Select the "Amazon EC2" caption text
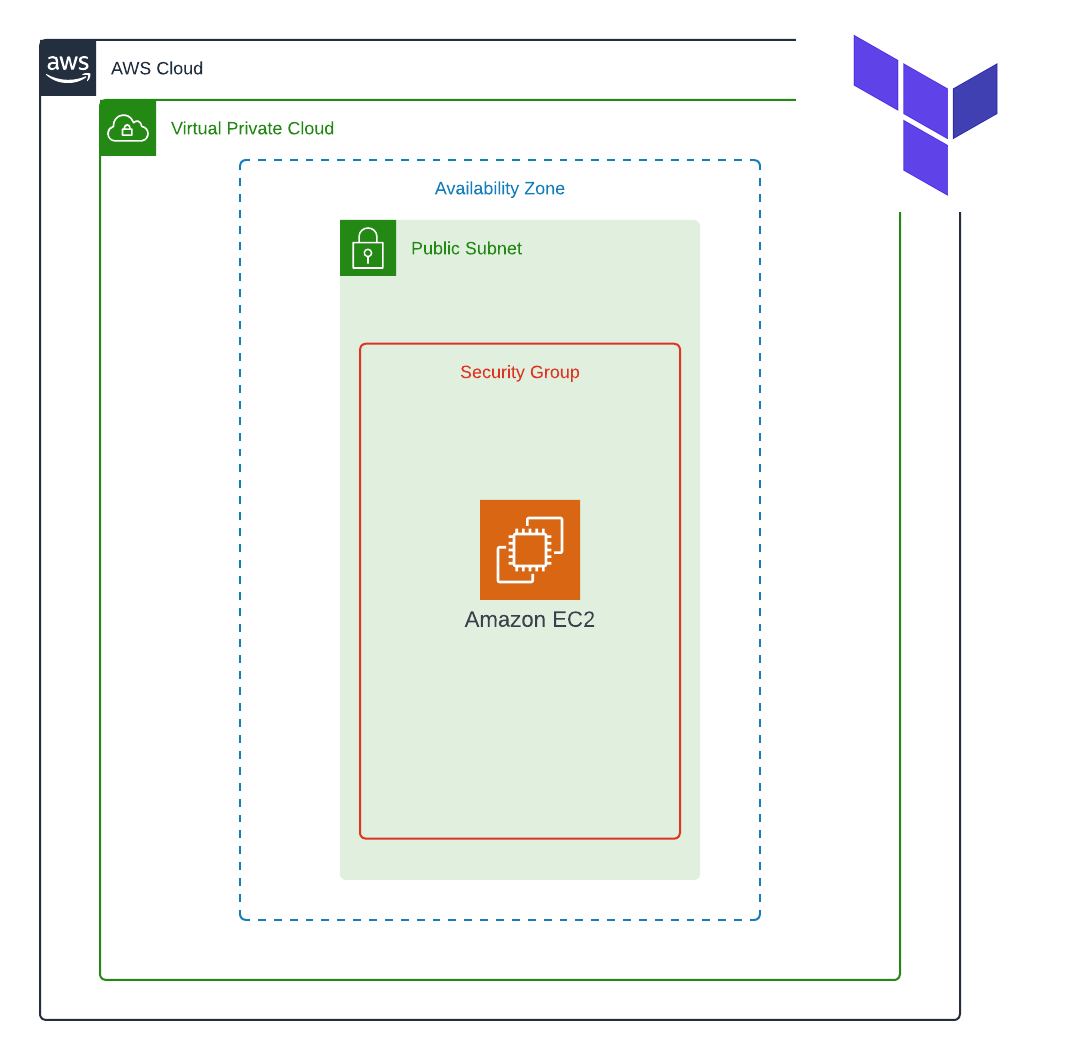1071x1060 pixels. pos(530,619)
